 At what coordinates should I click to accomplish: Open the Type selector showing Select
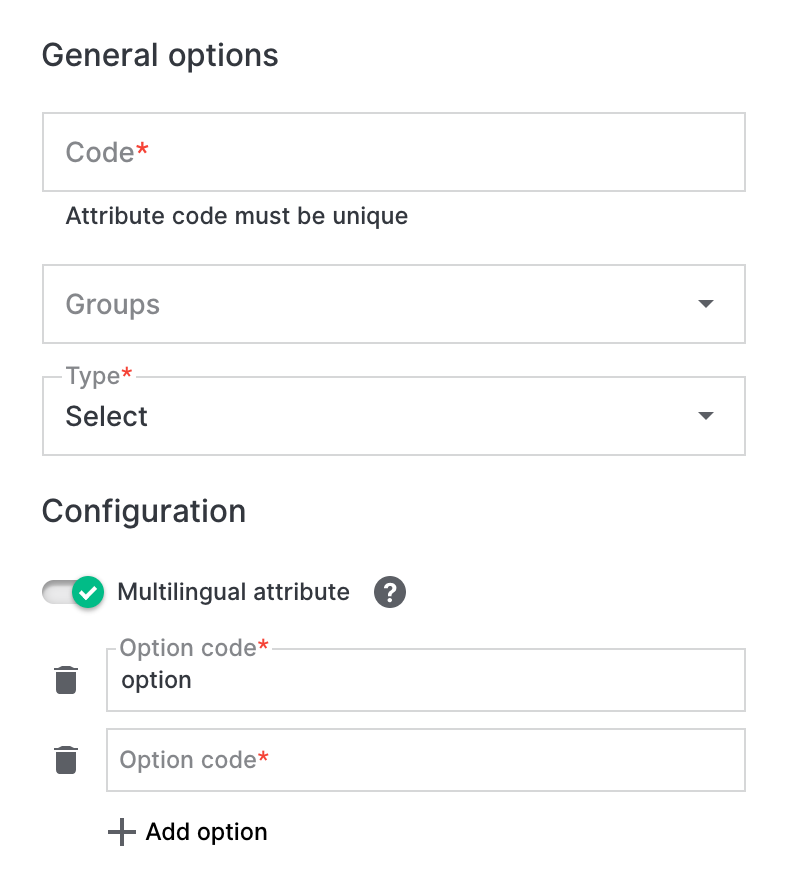(394, 416)
